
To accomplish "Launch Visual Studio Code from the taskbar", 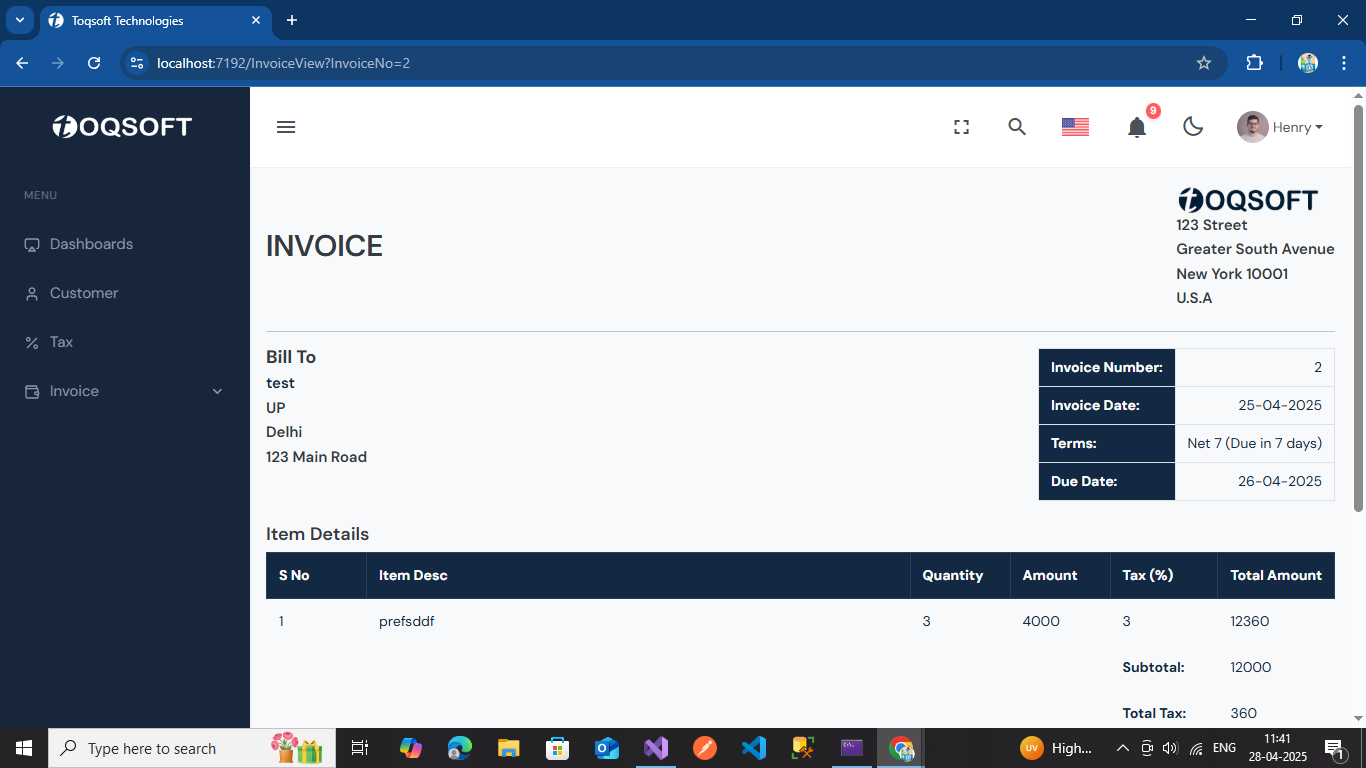I will 754,748.
